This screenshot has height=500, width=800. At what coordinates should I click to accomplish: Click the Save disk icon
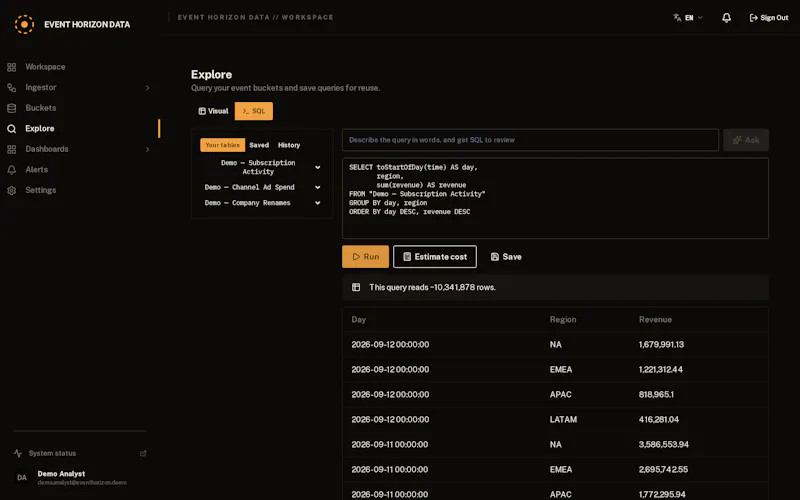point(495,257)
